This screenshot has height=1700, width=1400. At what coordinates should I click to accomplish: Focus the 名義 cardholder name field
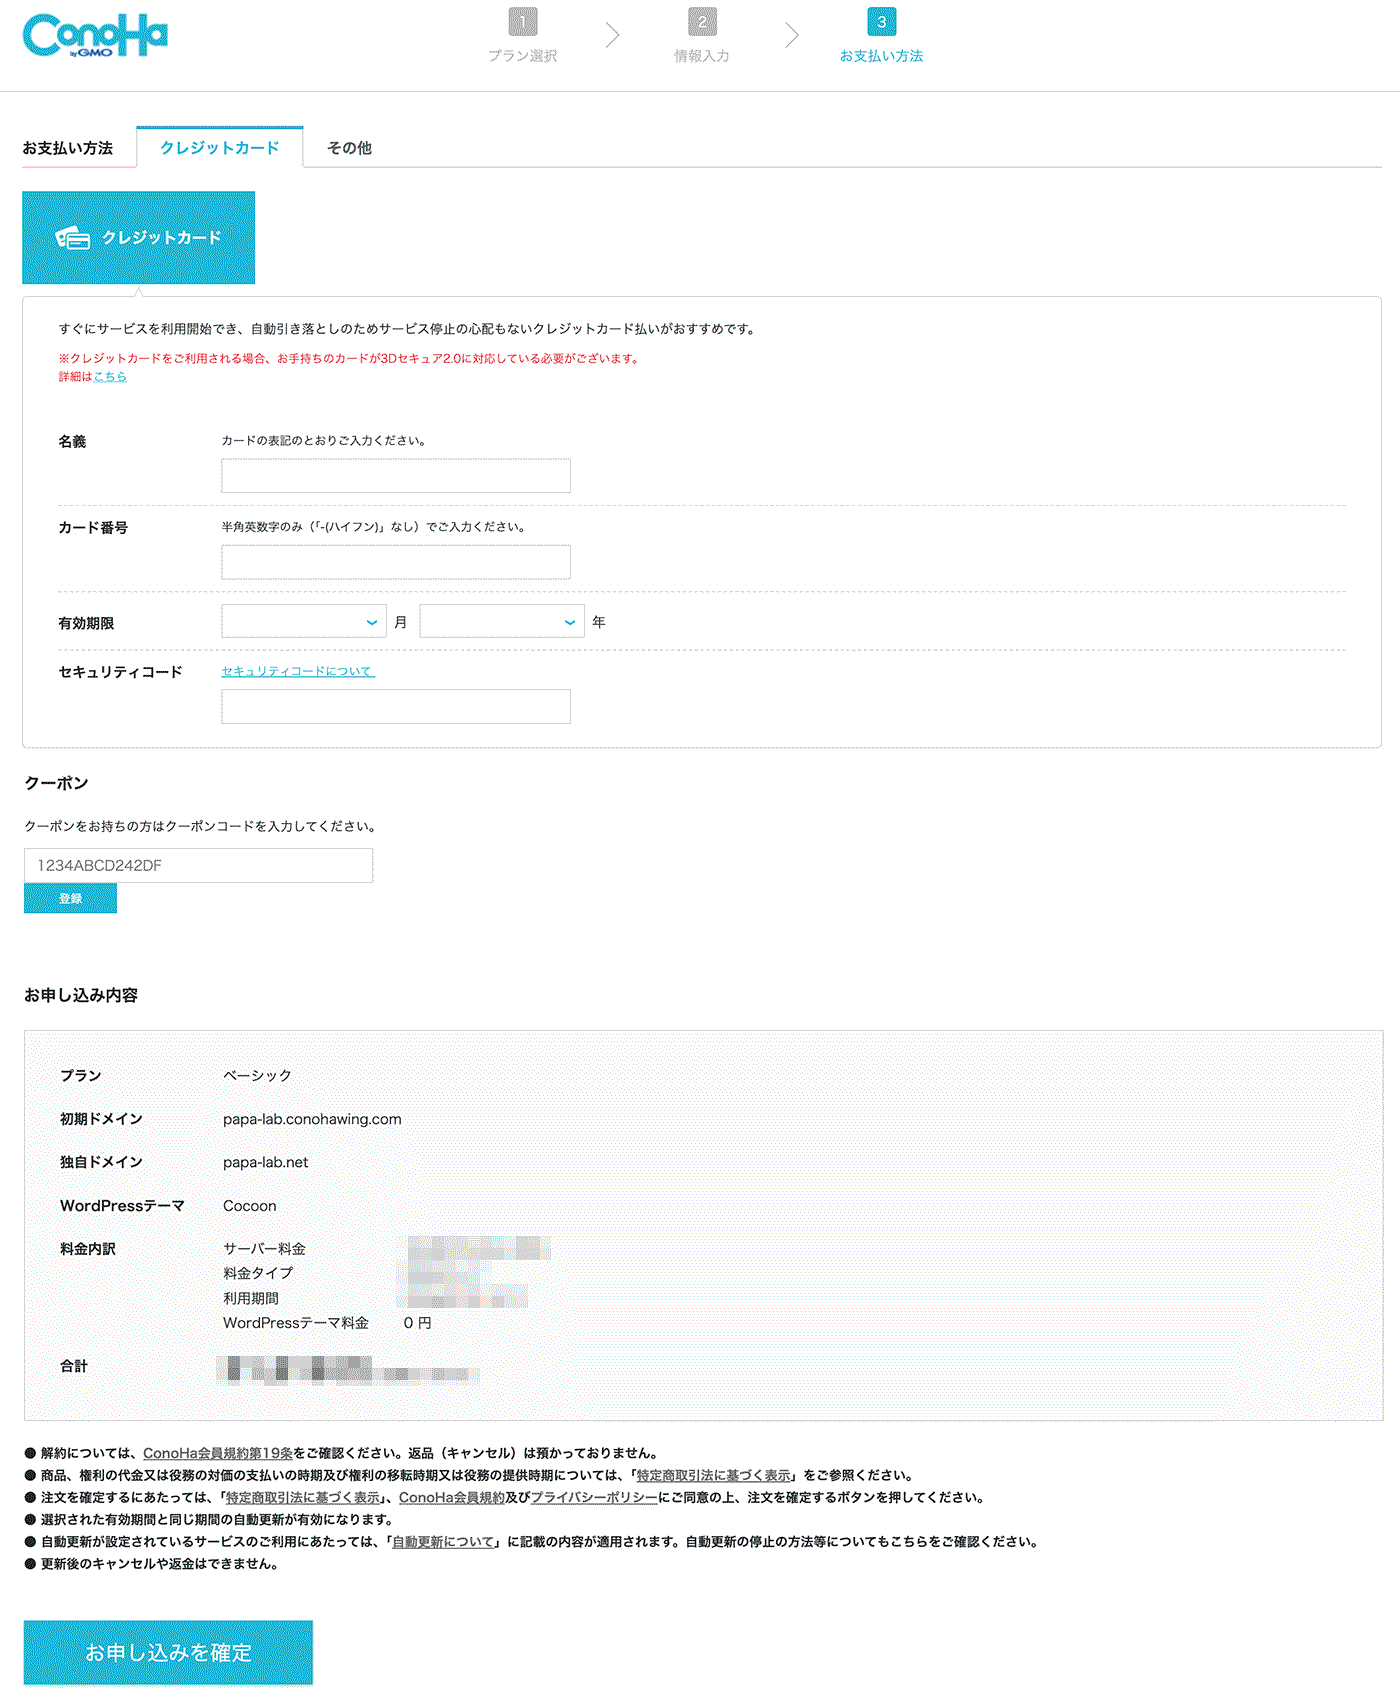coord(396,476)
